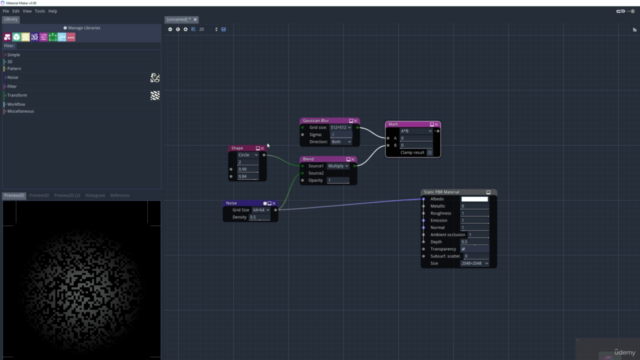Close the Blend node

tap(353, 159)
